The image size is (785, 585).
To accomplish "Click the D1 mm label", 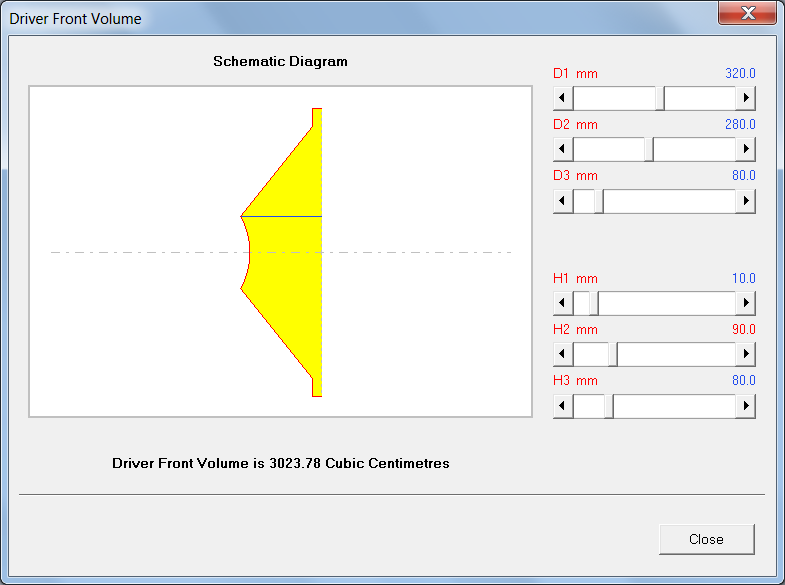I will click(575, 74).
